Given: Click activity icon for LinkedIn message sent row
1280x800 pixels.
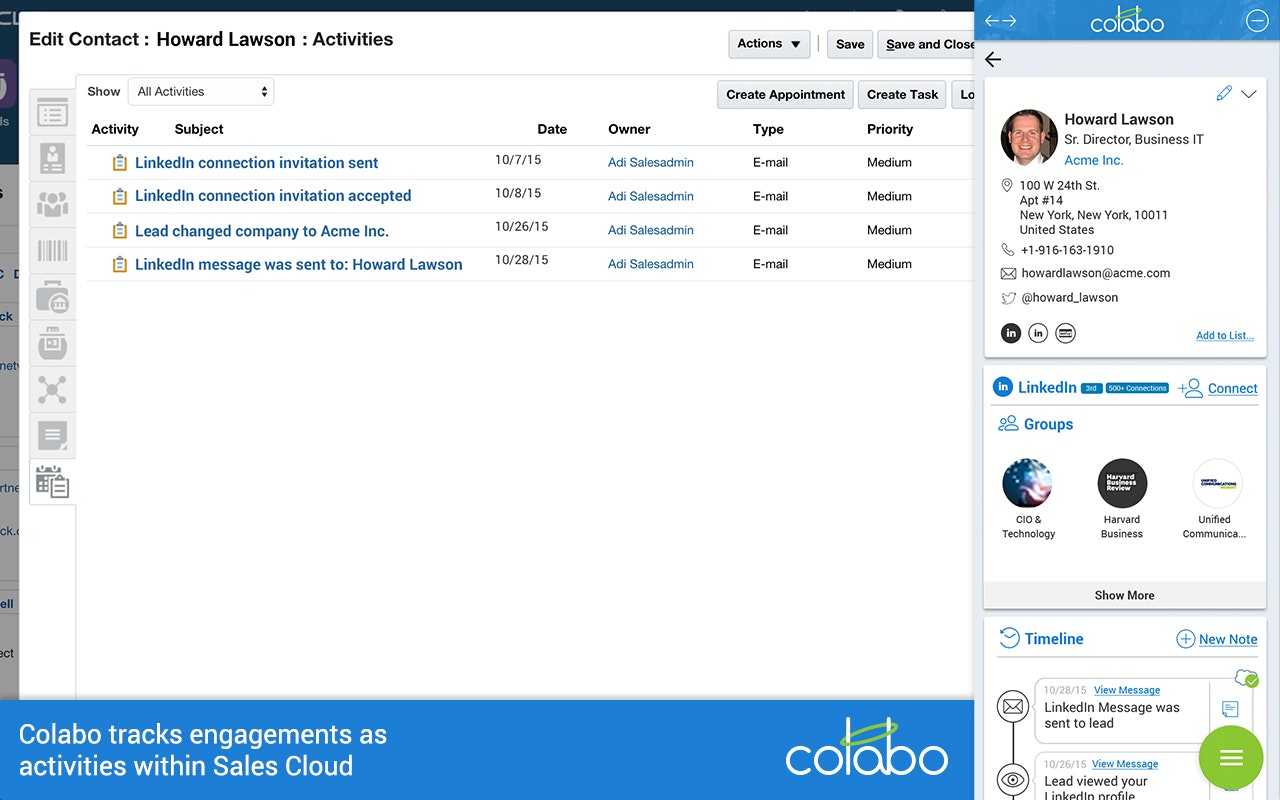Looking at the screenshot, I should [120, 265].
